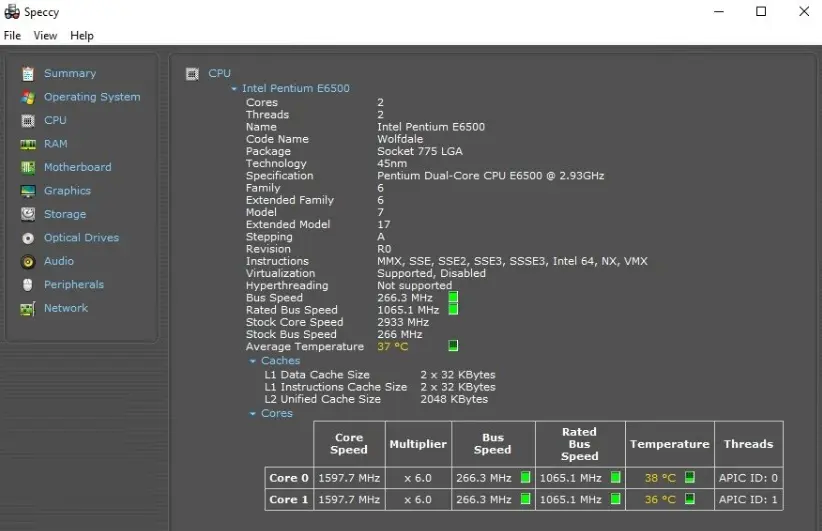The width and height of the screenshot is (822, 531).
Task: Click the Optical Drives disc icon
Action: click(28, 239)
